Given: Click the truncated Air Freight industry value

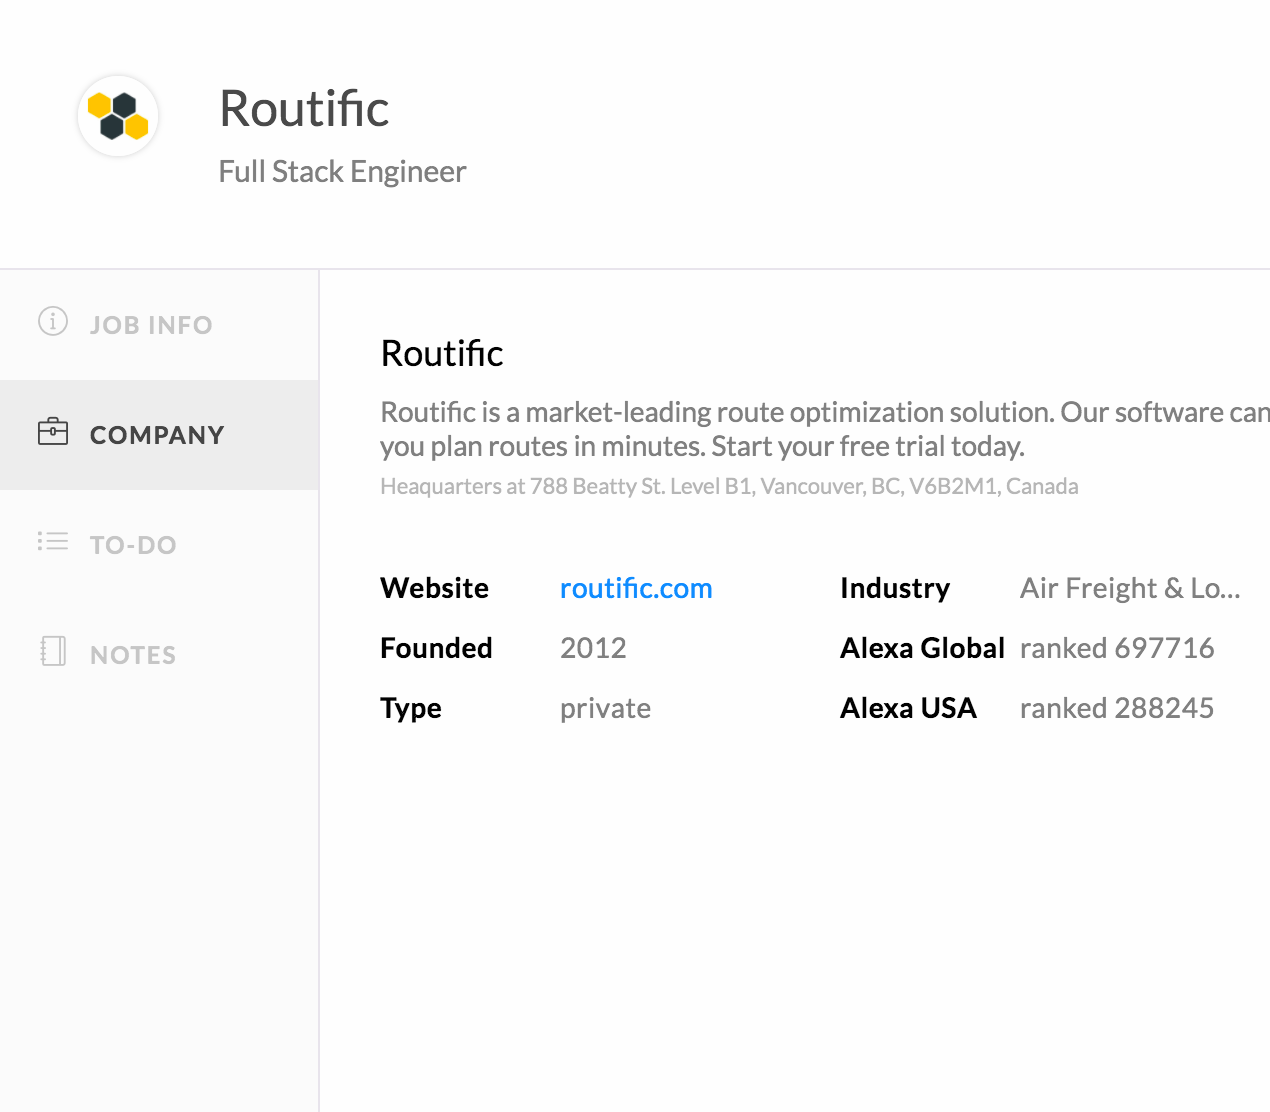Looking at the screenshot, I should [1129, 588].
